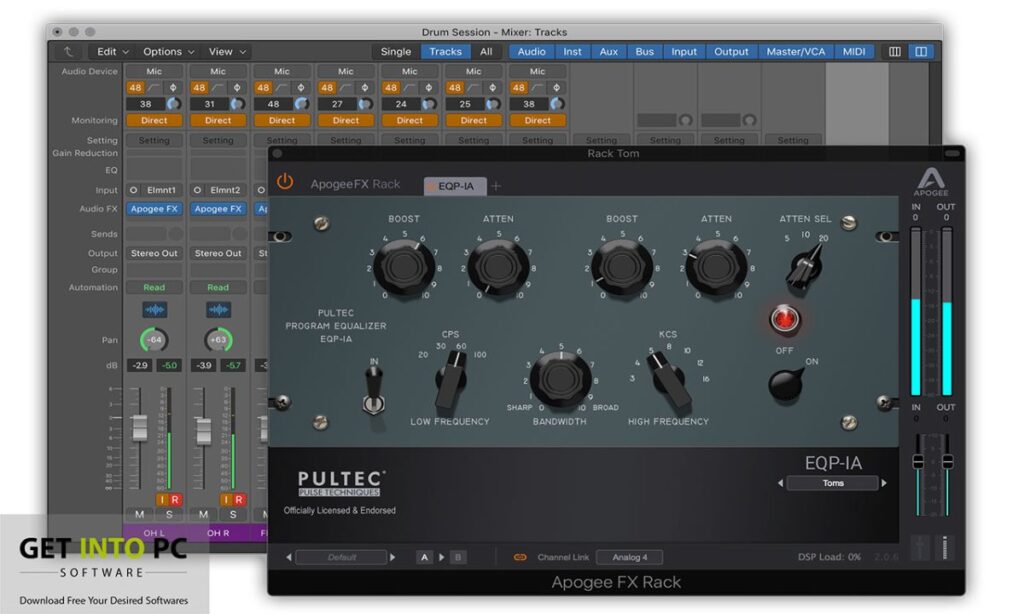Viewport: 1024px width, 614px height.
Task: Click the Apogee logo in rack window
Action: pos(931,181)
